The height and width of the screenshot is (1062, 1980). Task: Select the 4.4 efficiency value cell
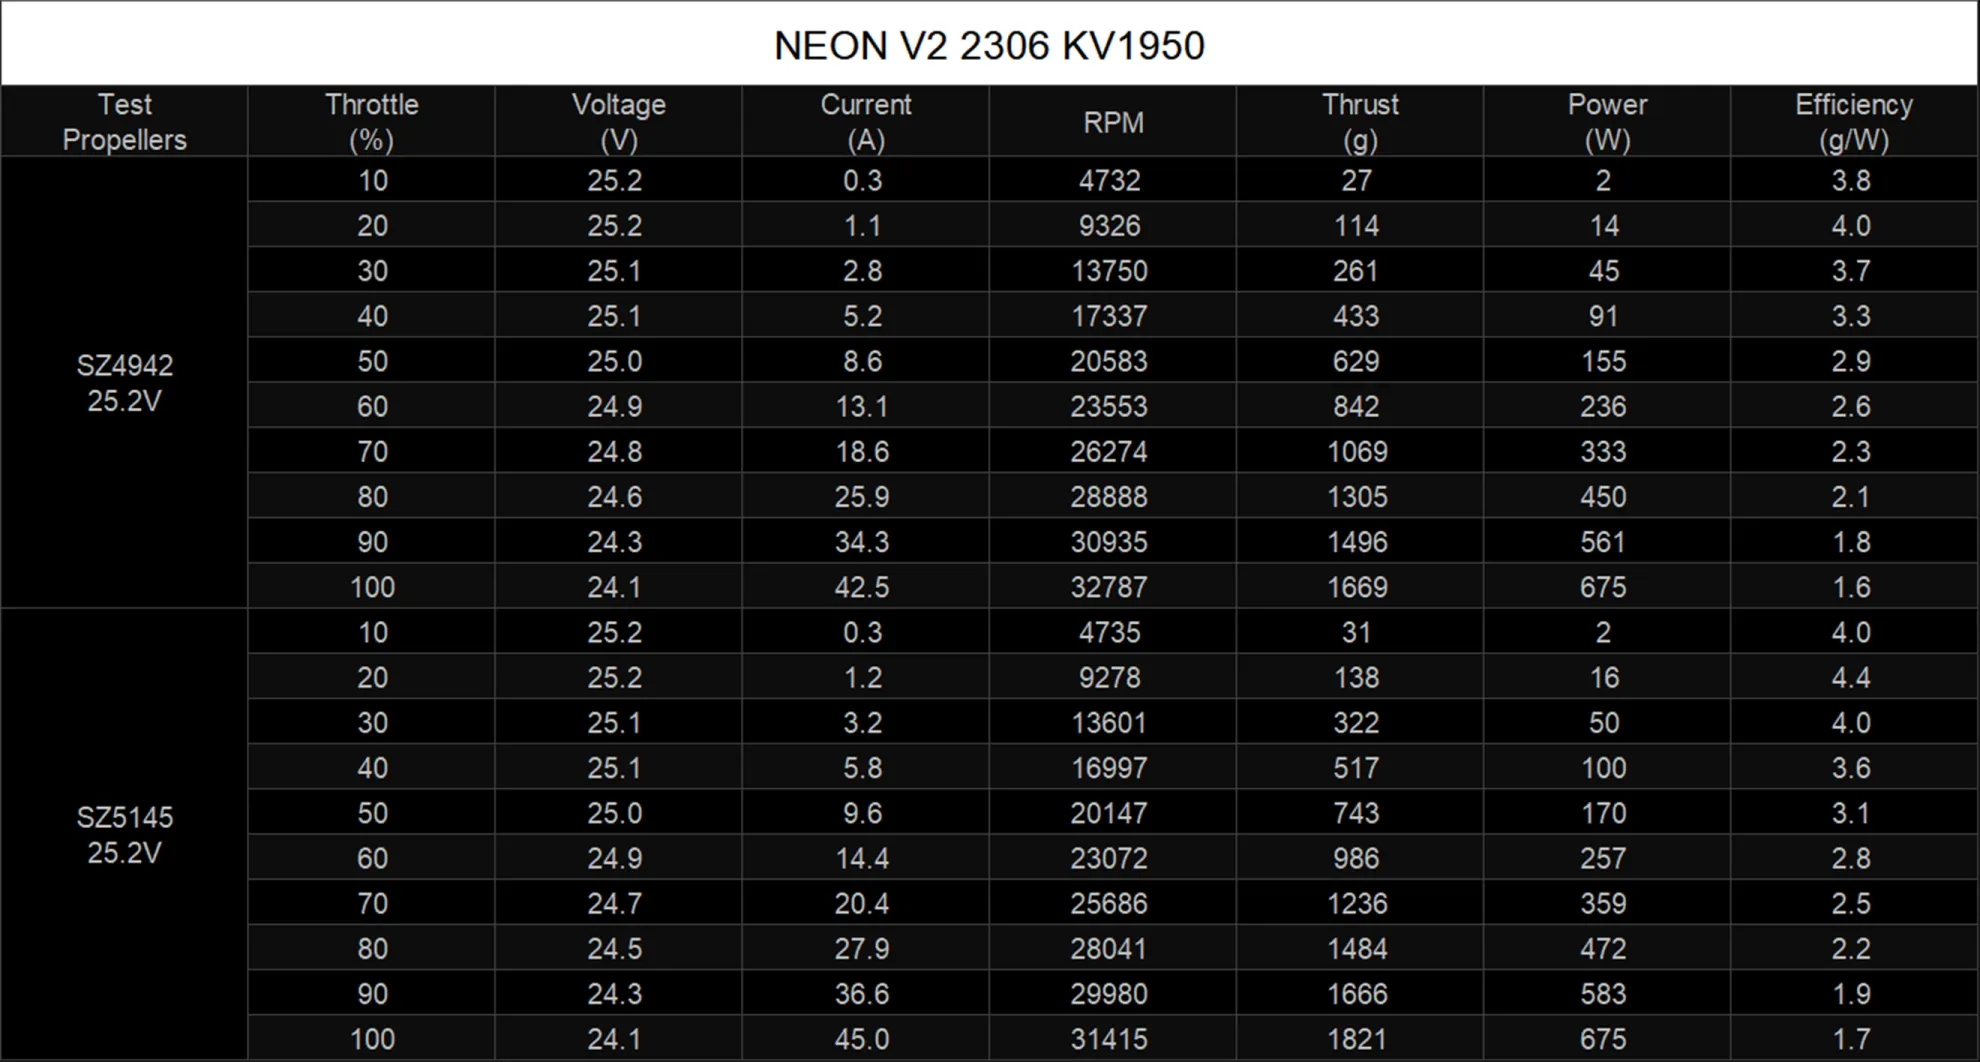pyautogui.click(x=1855, y=677)
